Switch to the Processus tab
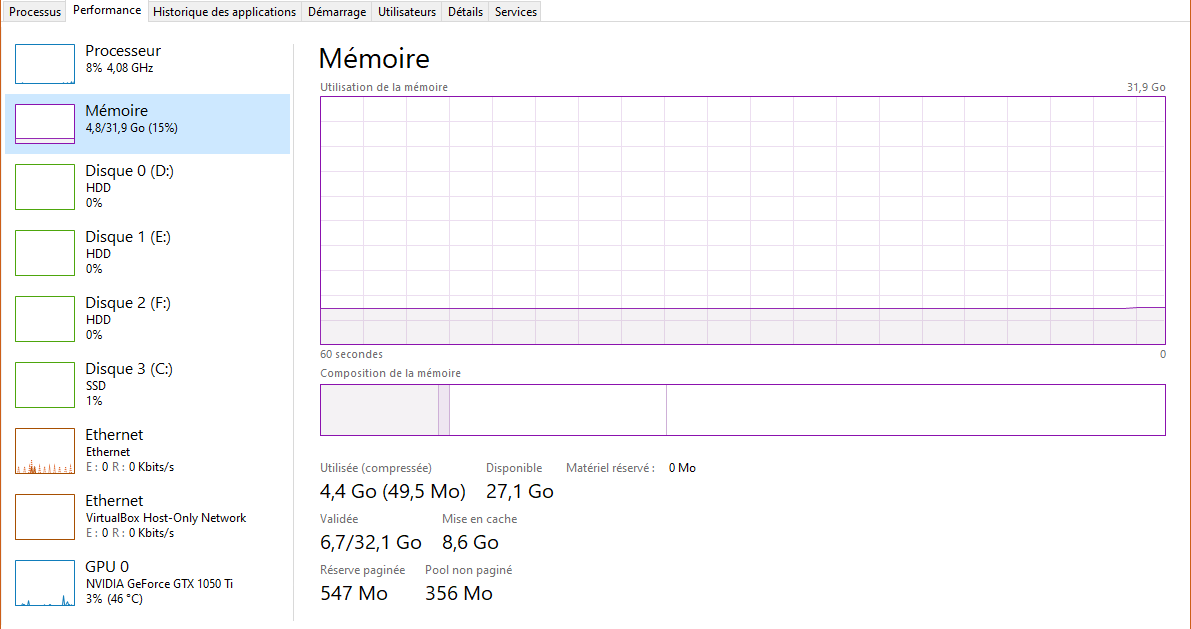1191x629 pixels. (x=35, y=12)
